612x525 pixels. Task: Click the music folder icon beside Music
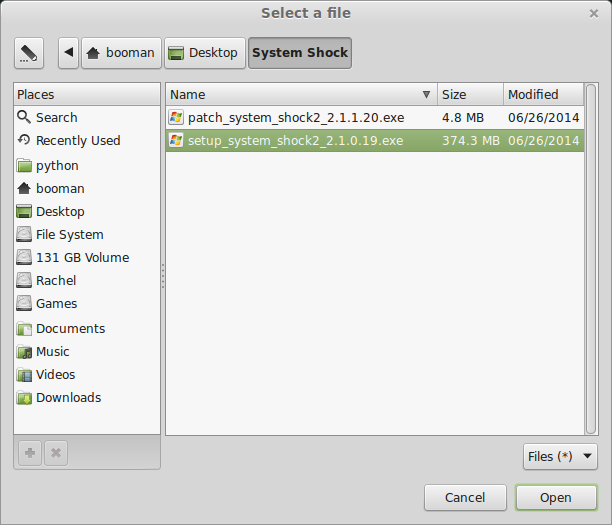[x=24, y=352]
